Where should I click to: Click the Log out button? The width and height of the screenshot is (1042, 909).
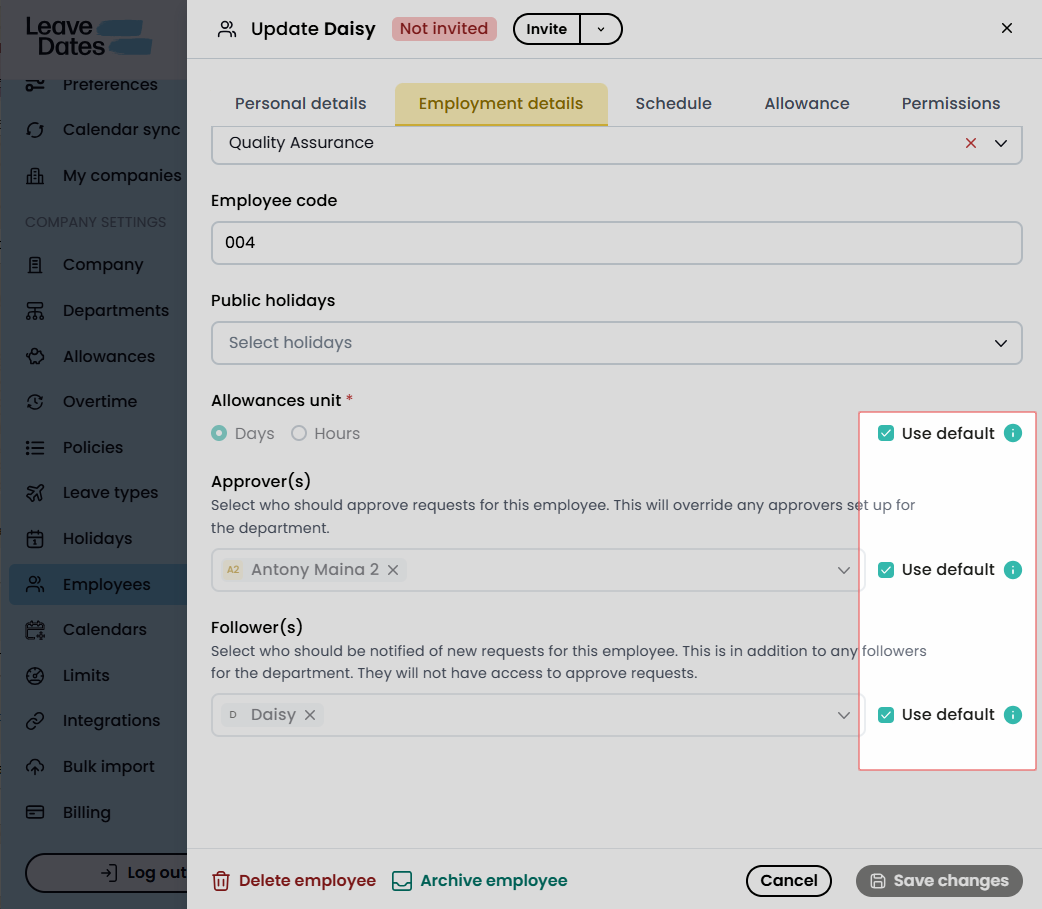(106, 873)
